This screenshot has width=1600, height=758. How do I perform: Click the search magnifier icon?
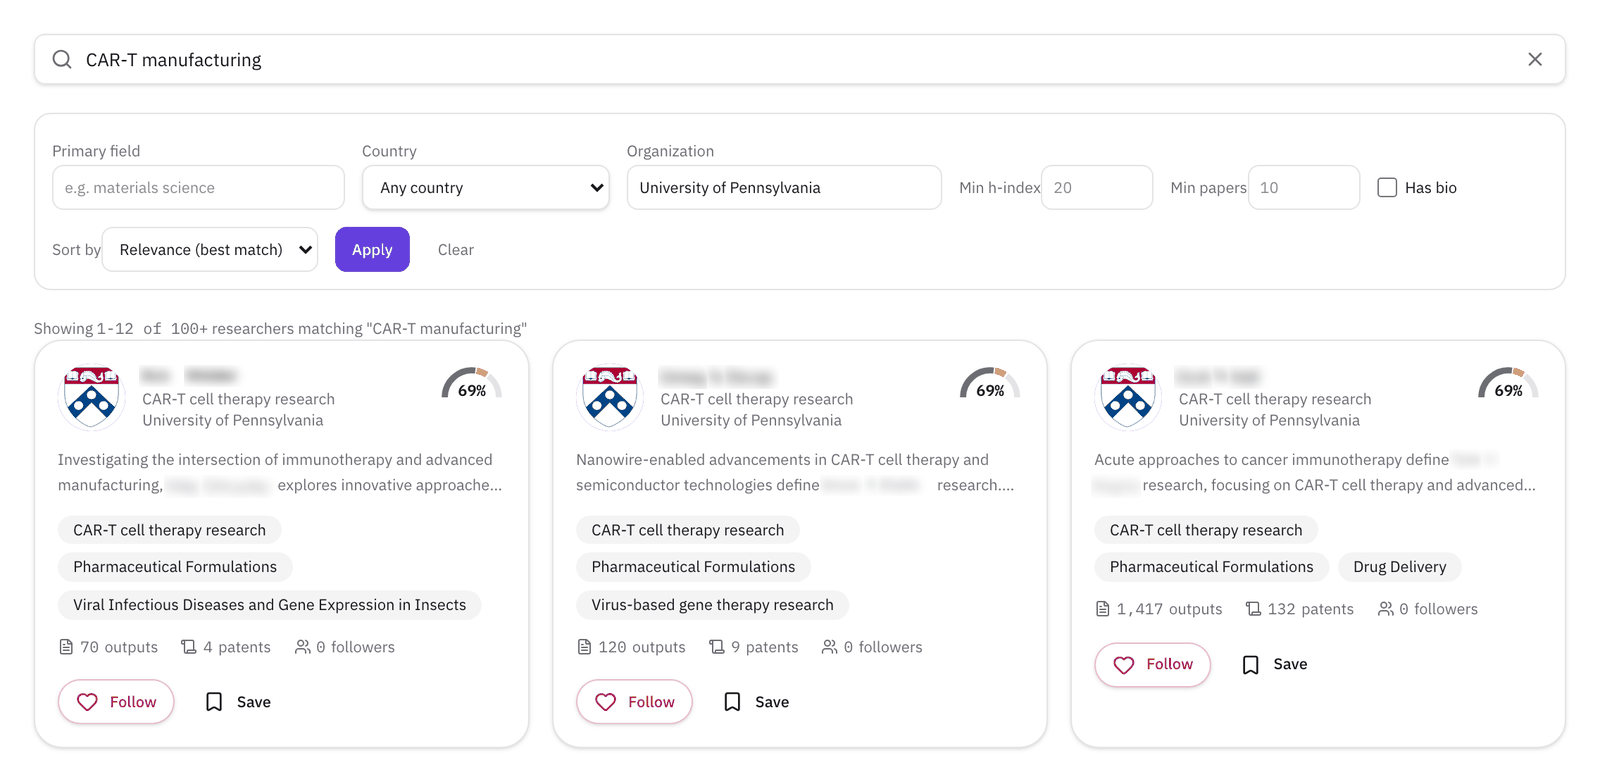(62, 60)
